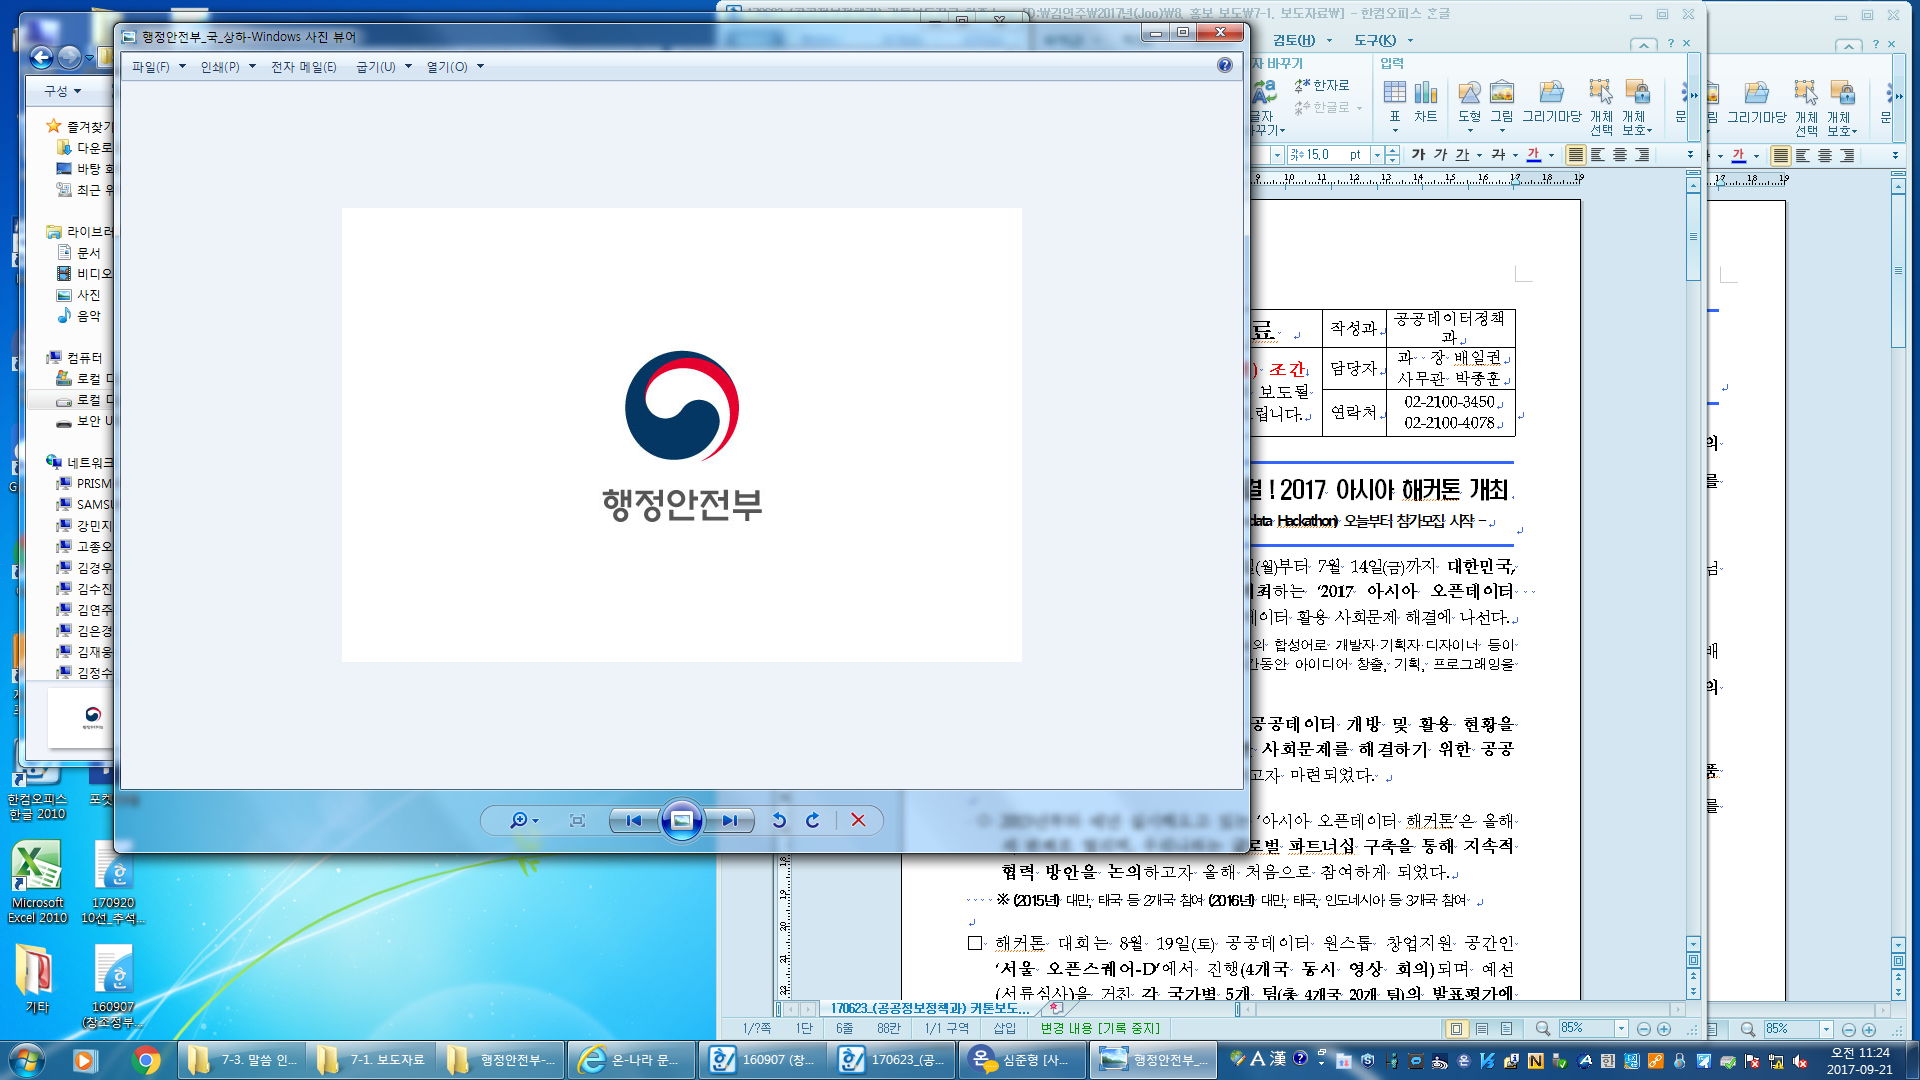Toggle justify alignment in front Hangul window

1576,155
